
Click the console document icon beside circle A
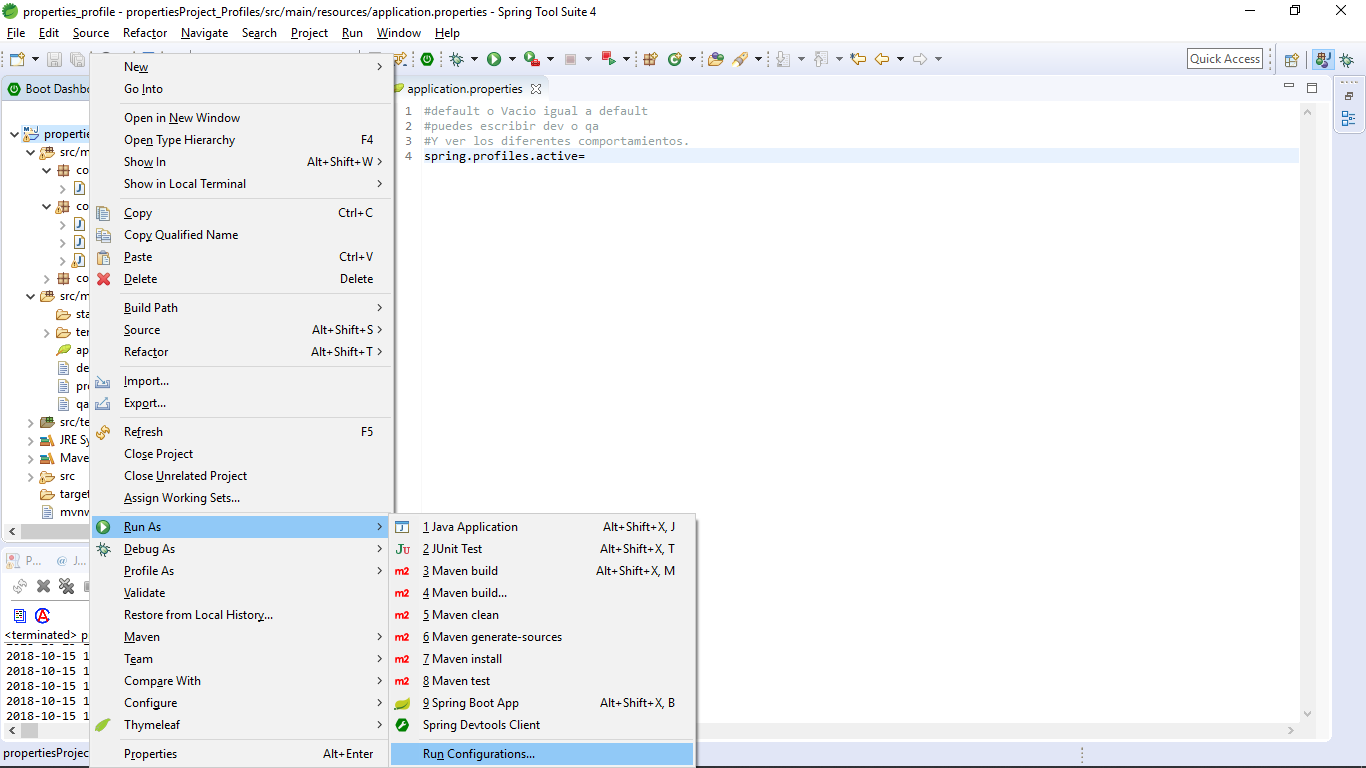[x=20, y=615]
